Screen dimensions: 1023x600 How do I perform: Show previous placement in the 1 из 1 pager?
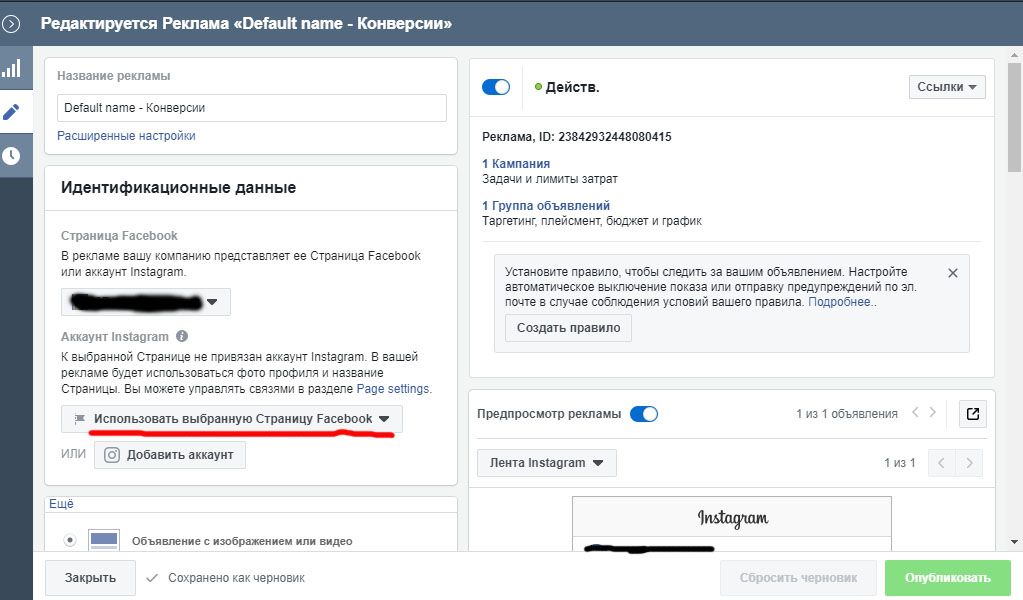click(x=941, y=463)
